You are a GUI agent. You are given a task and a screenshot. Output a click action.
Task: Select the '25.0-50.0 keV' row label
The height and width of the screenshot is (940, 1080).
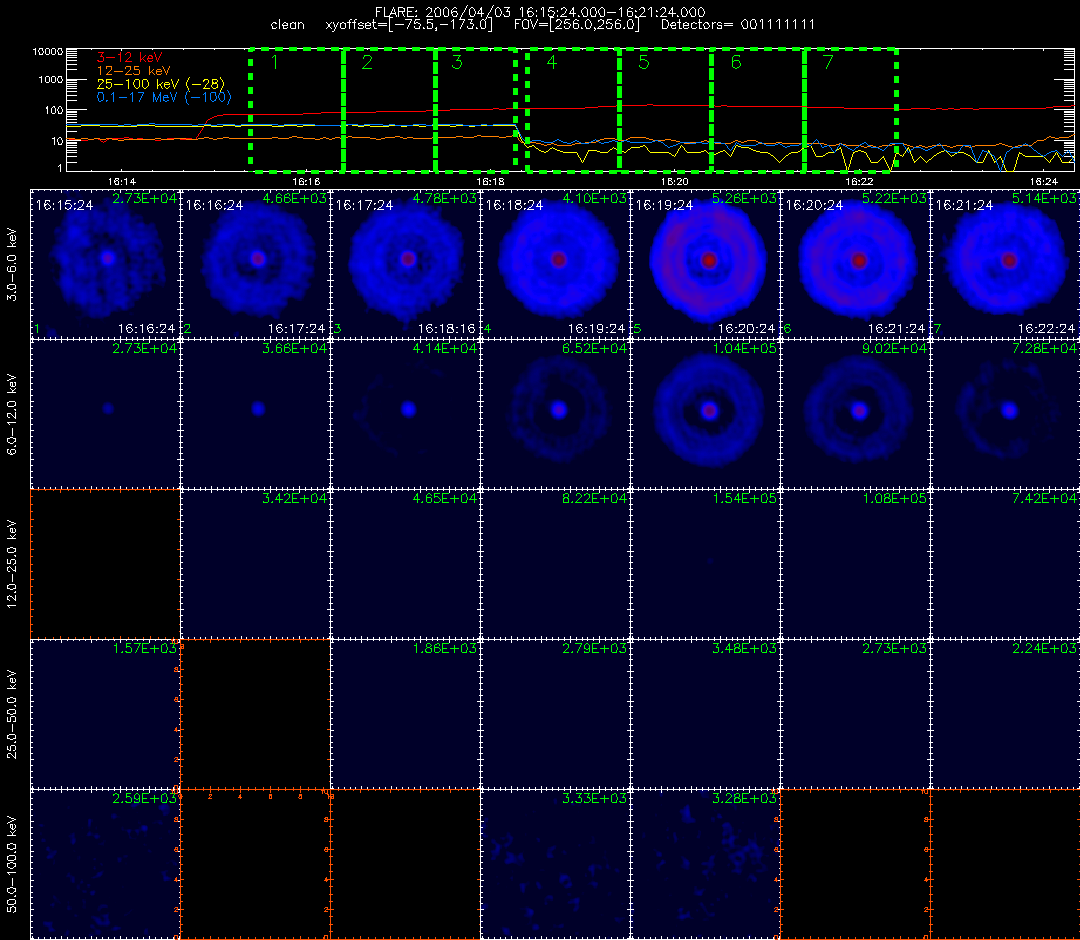pos(12,715)
